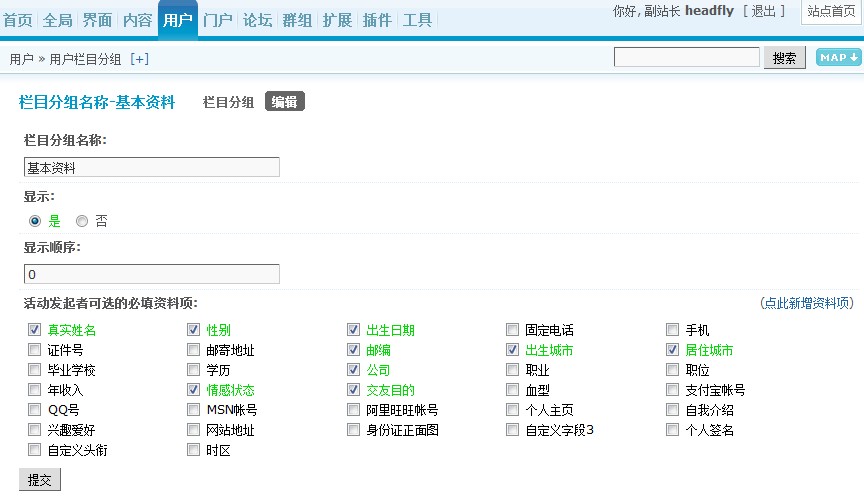Screen dimensions: 864x502
Task: Click the 显示顺序 input field
Action: 152,274
